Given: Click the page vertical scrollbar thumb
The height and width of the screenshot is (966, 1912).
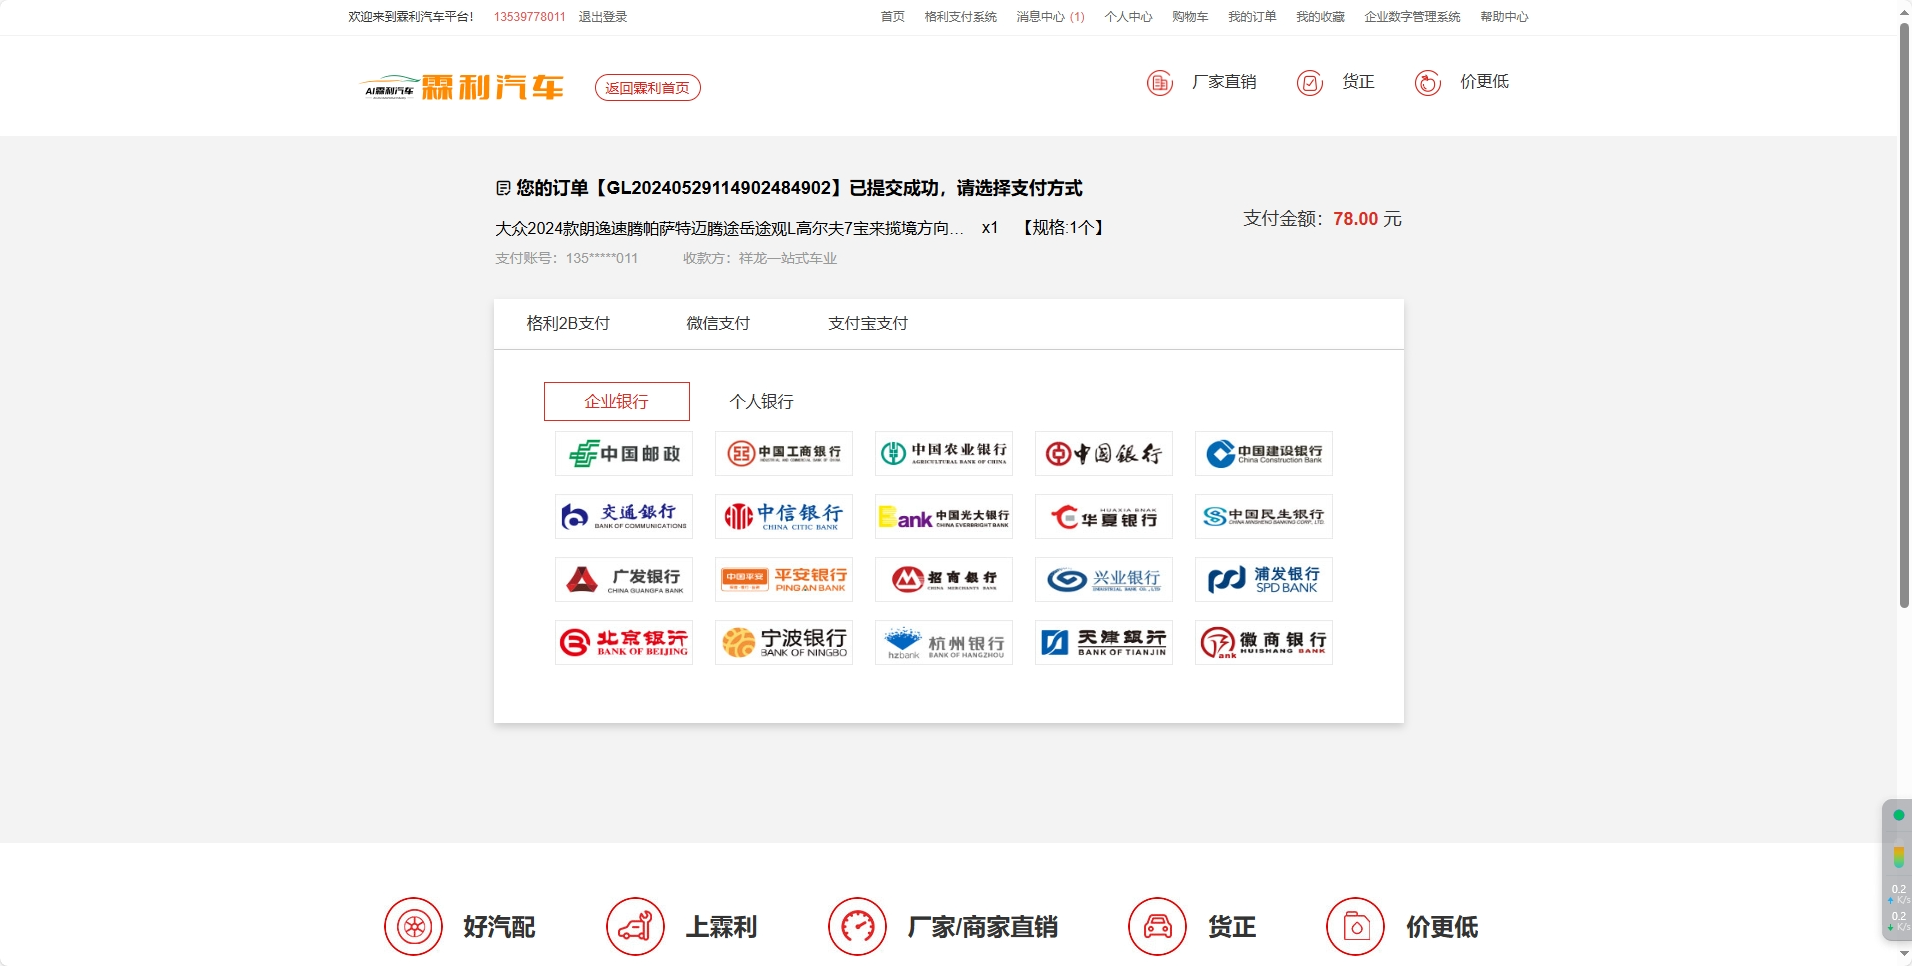Looking at the screenshot, I should pos(1904,315).
